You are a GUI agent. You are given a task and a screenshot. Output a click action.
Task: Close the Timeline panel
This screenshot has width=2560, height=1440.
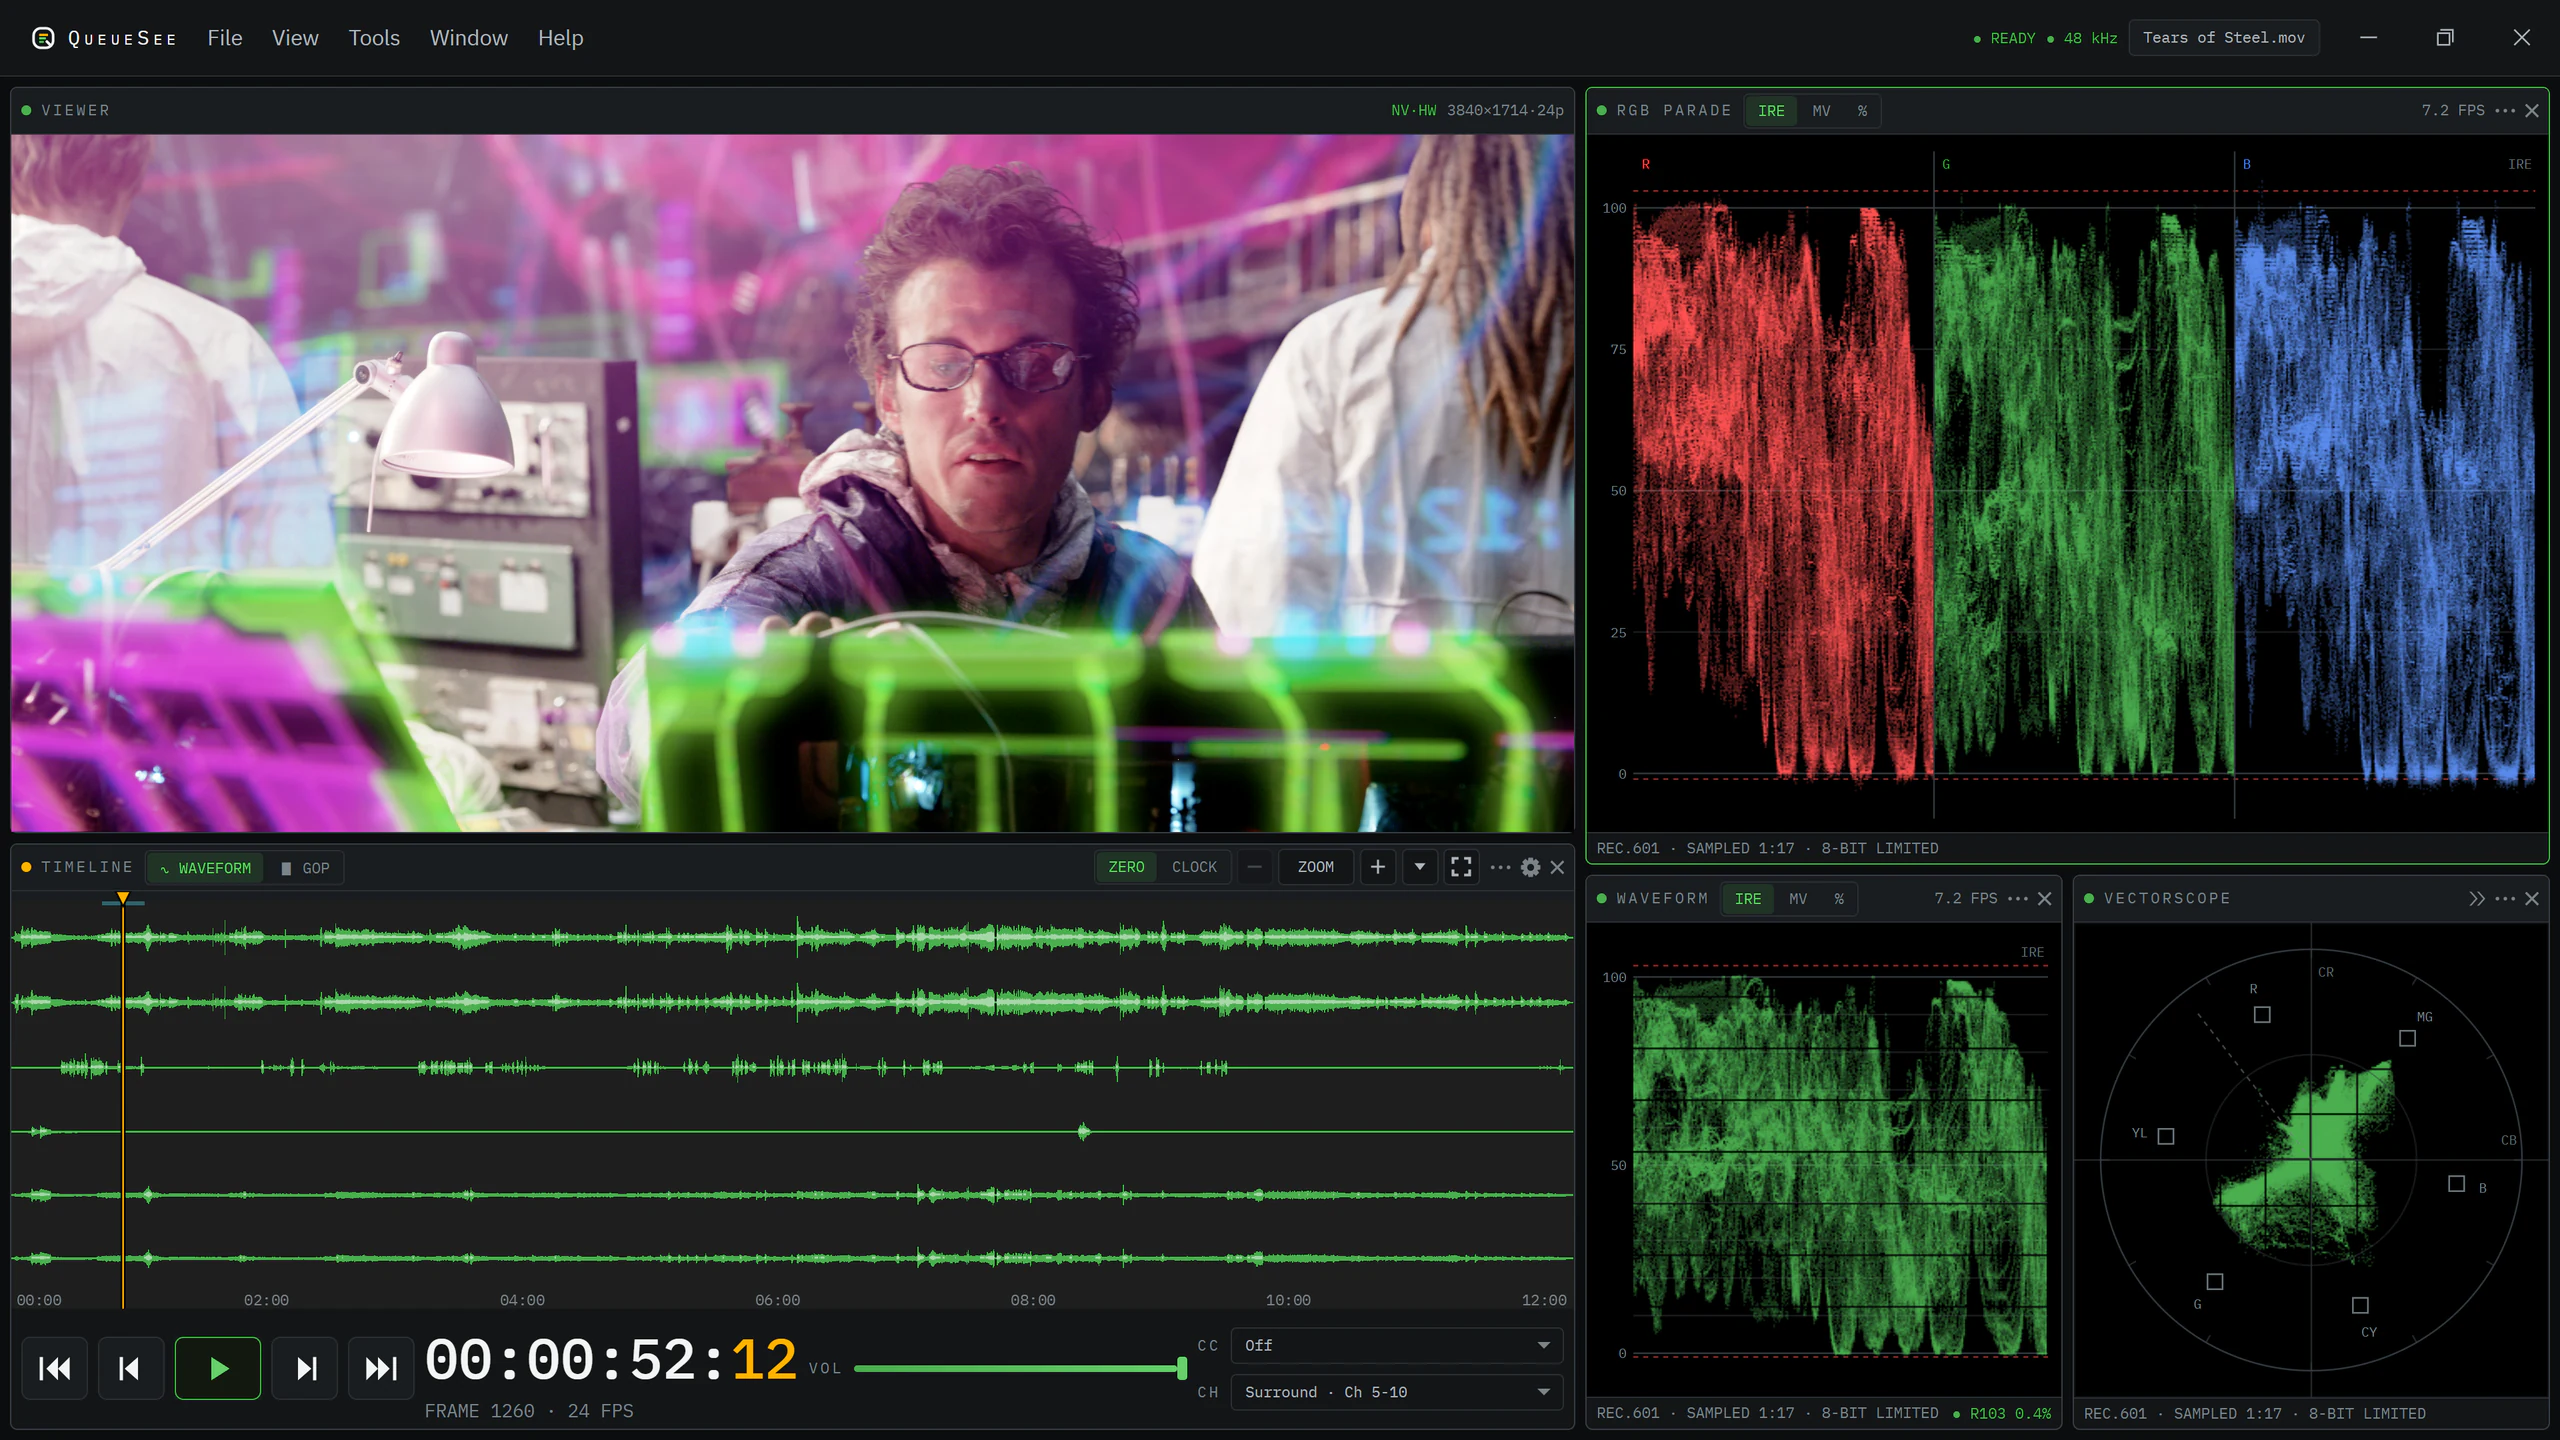pyautogui.click(x=1557, y=867)
